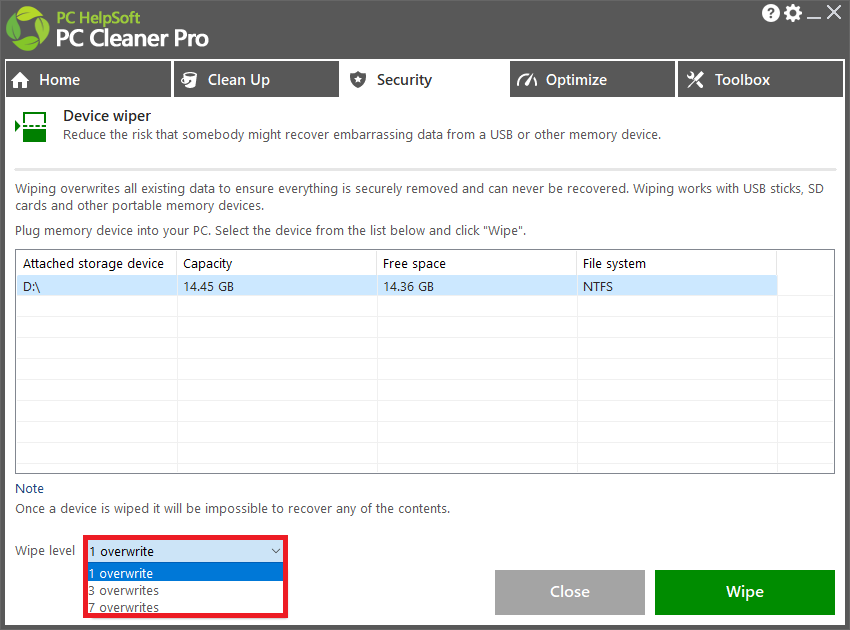Click the Note heading text
Screen dimensions: 850x630
point(29,488)
